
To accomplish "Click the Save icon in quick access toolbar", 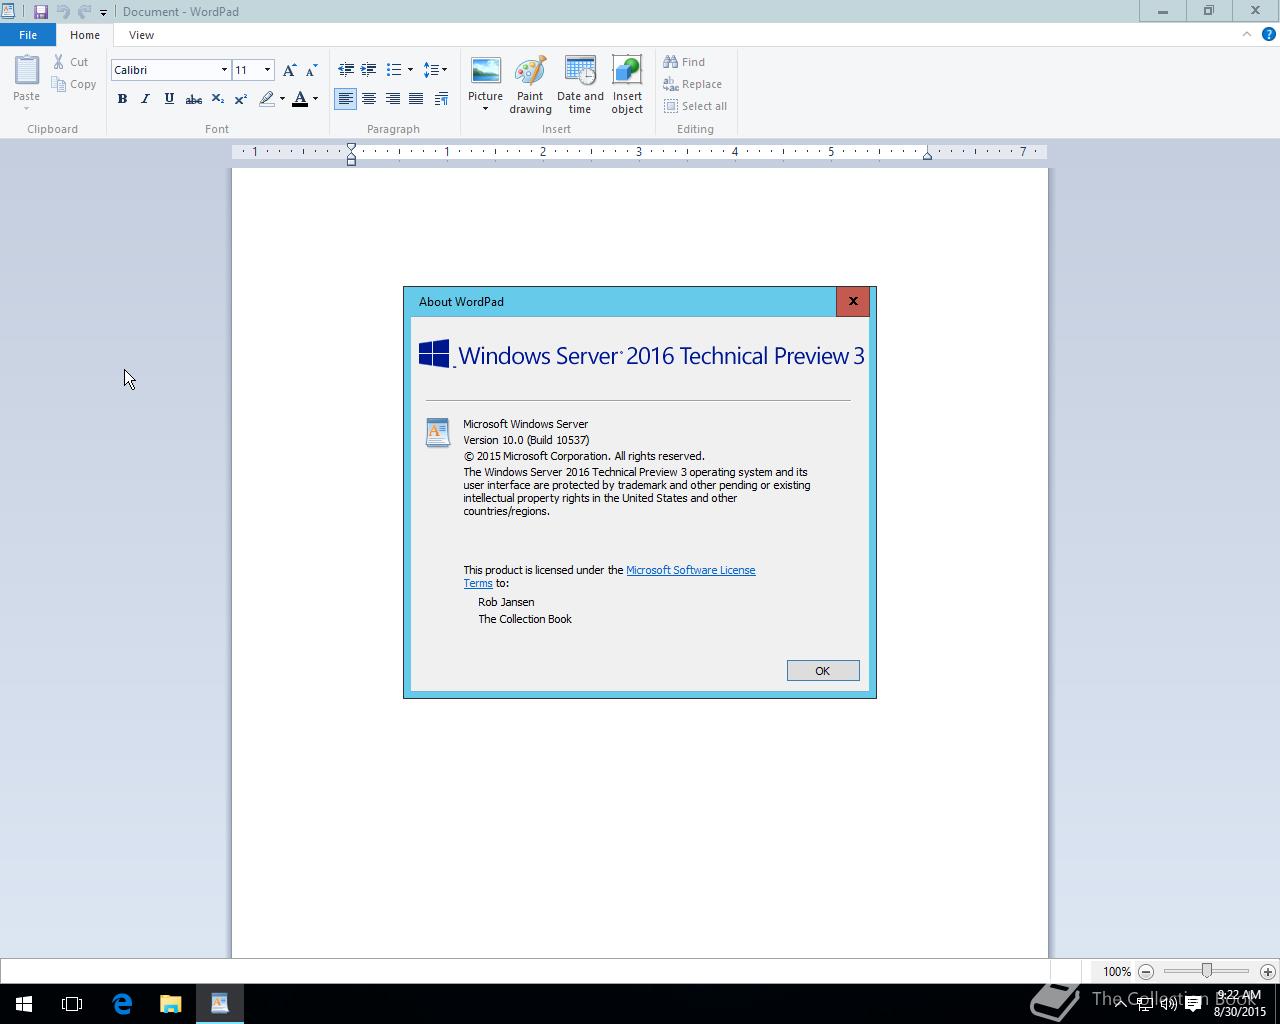I will pos(41,12).
